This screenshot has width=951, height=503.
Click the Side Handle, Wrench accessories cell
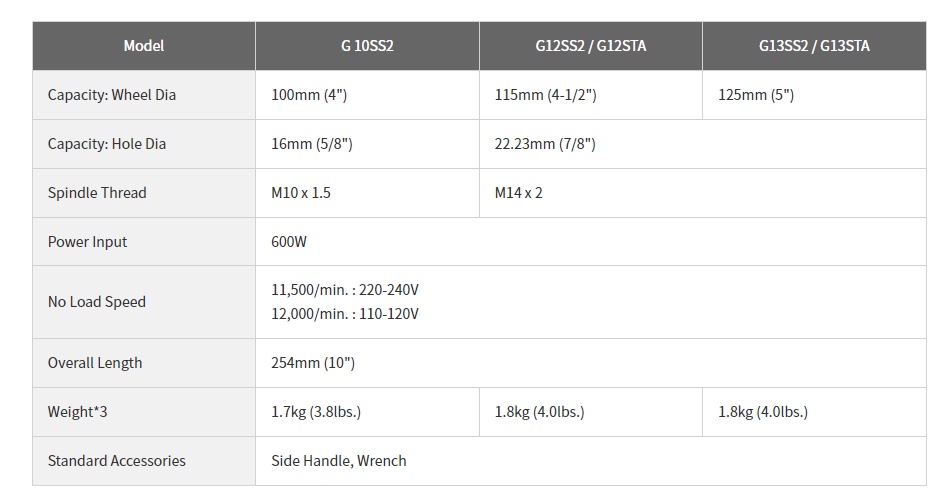[591, 461]
